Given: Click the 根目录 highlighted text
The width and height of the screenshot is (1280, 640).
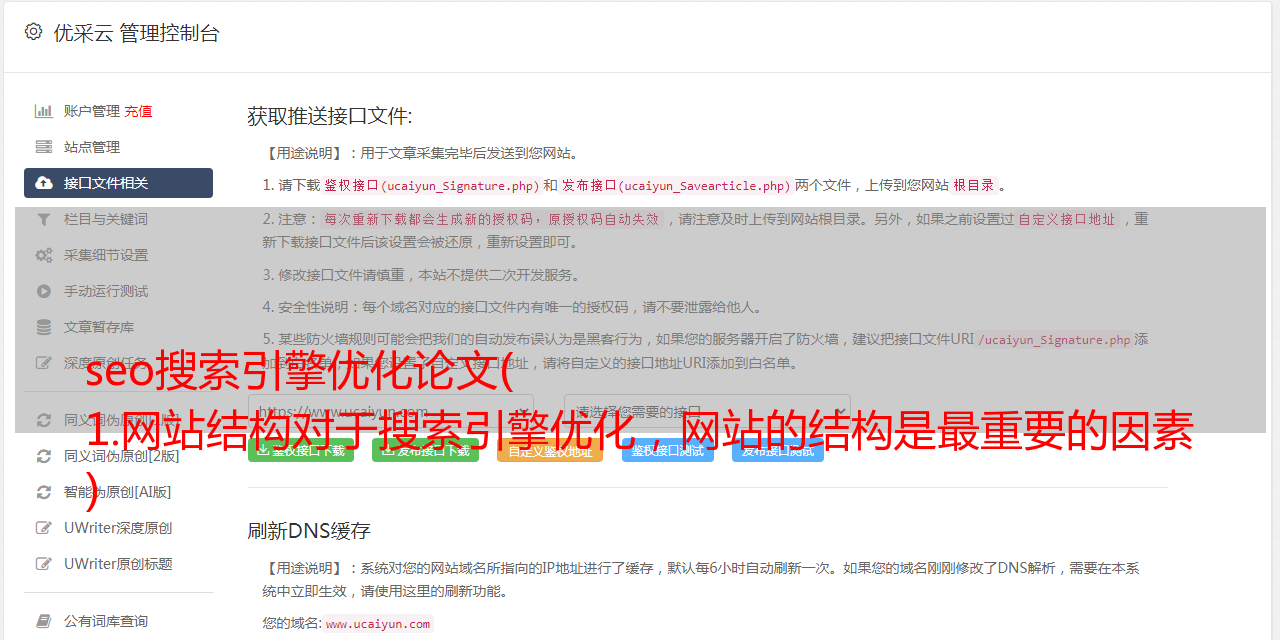Looking at the screenshot, I should pos(974,185).
